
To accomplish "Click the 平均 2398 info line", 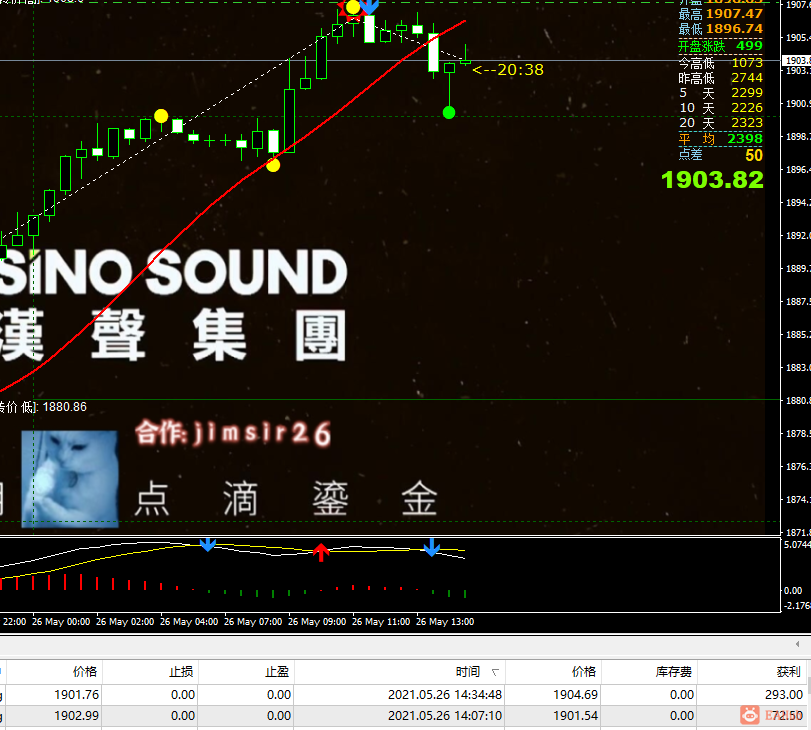I will [720, 139].
